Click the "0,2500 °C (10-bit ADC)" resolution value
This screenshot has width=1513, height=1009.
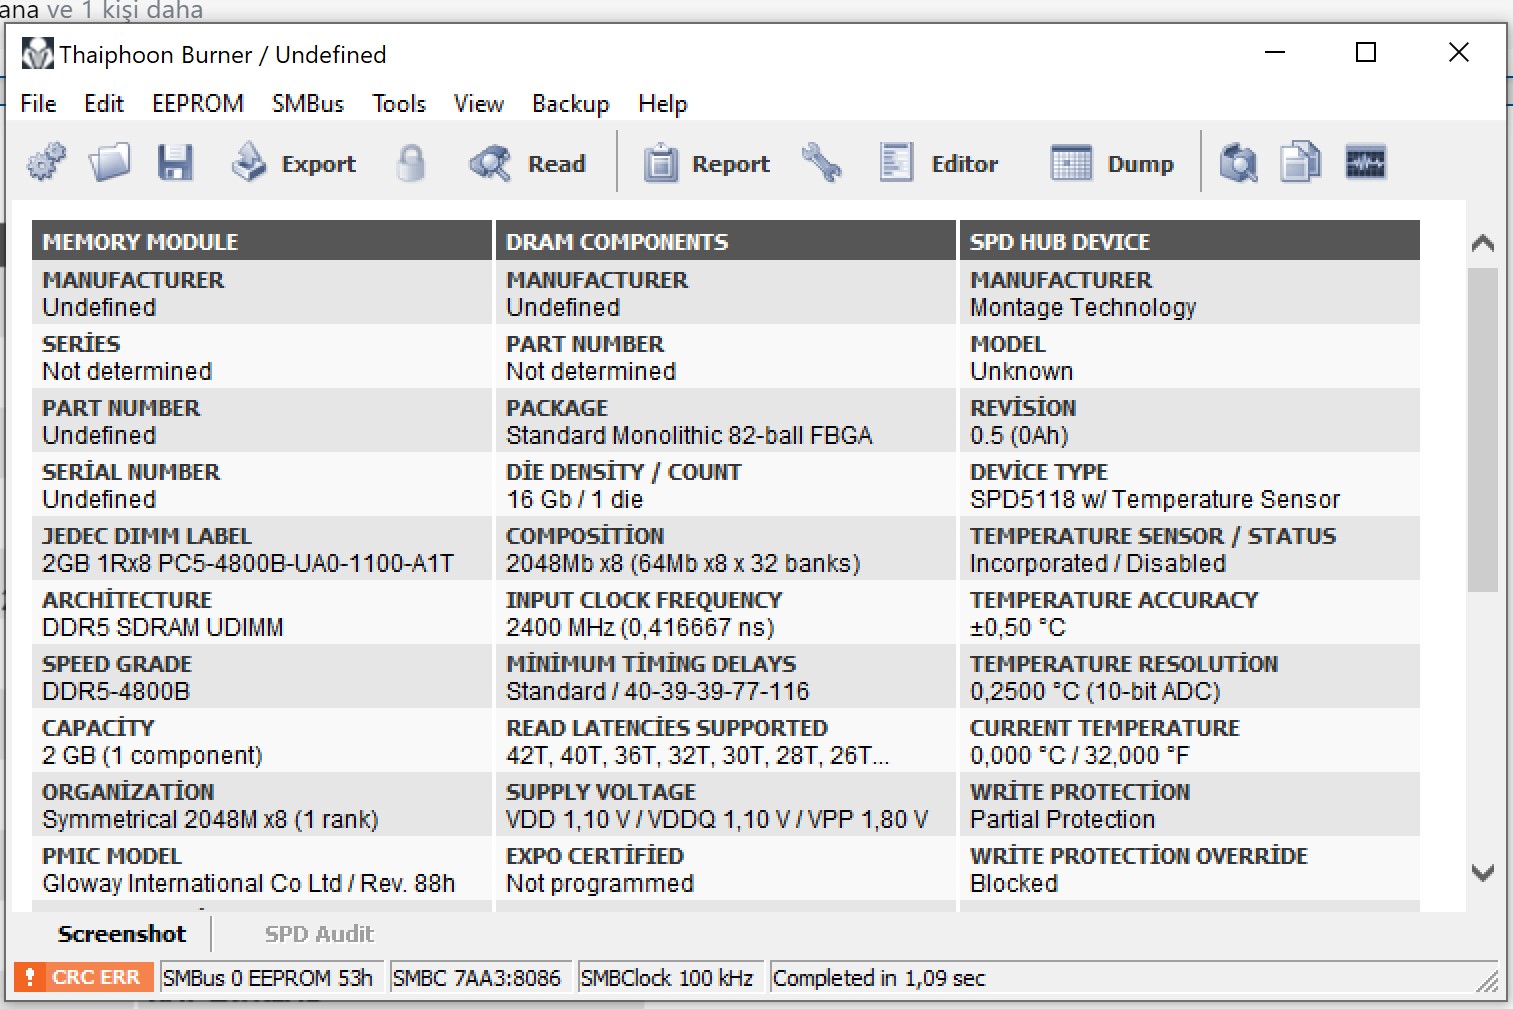click(x=1095, y=691)
